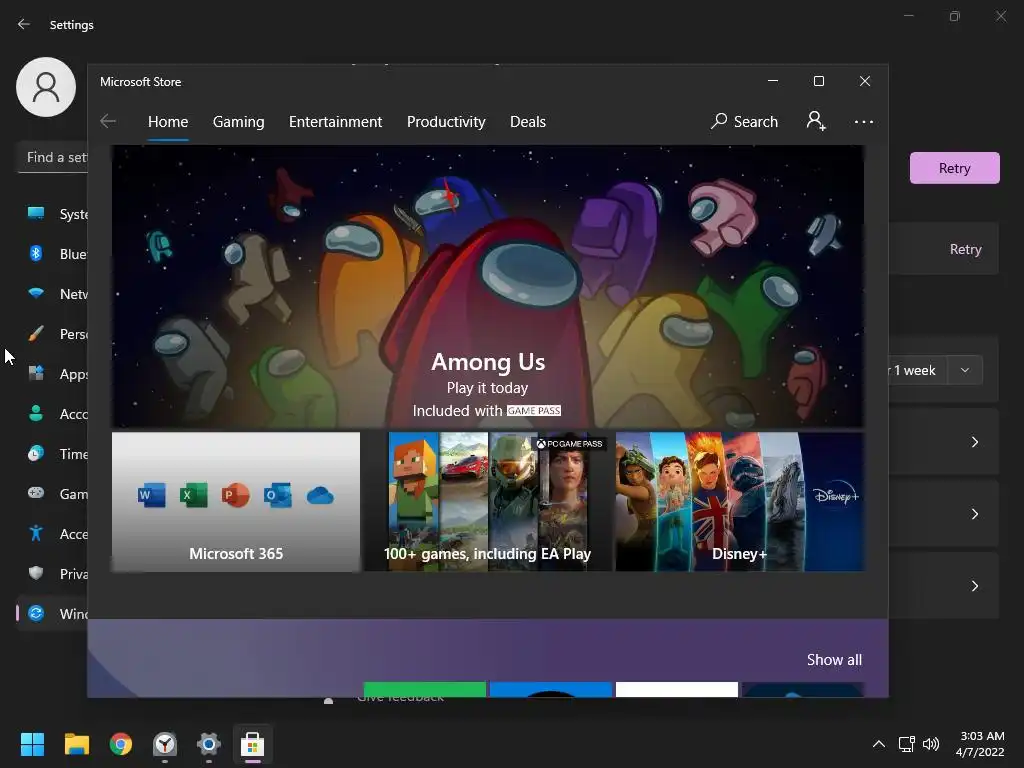This screenshot has width=1024, height=768.
Task: Switch to the Gaming tab
Action: click(238, 122)
